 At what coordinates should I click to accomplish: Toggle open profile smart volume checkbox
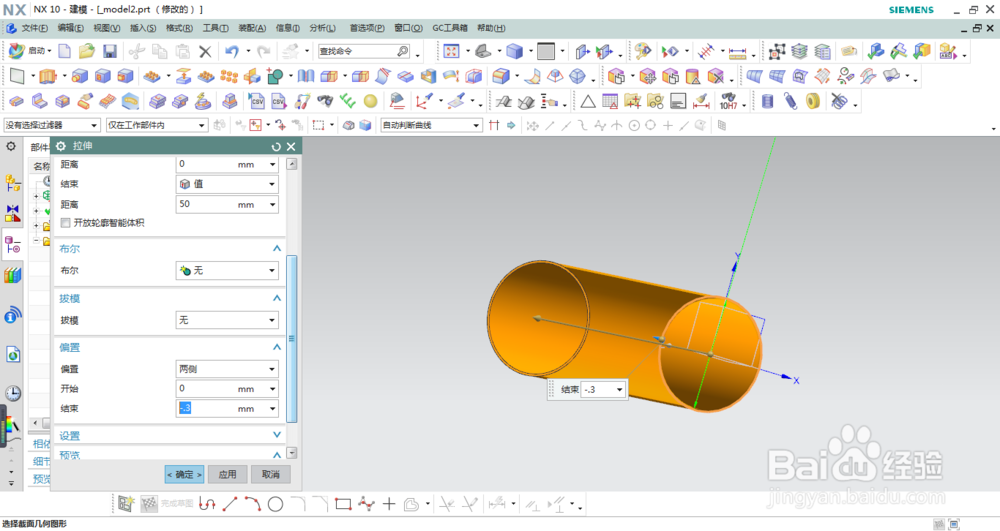tap(65, 223)
